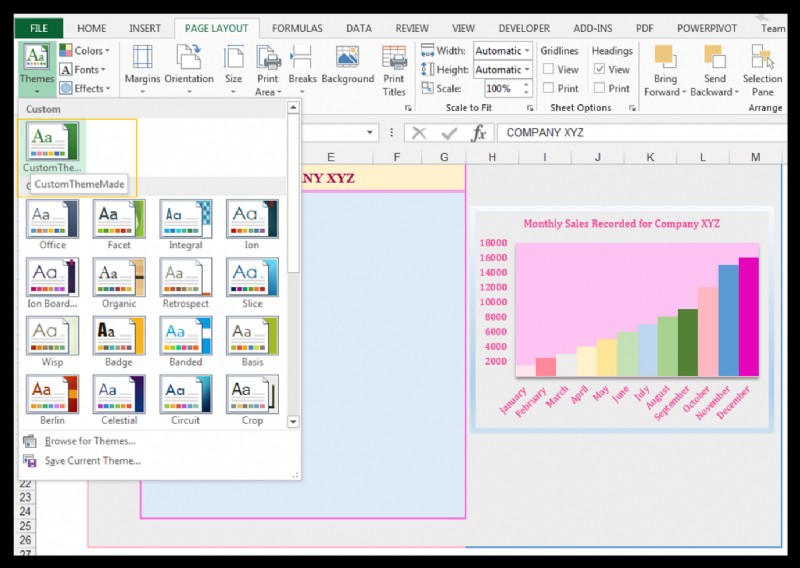Click the Print Area icon

click(x=268, y=57)
